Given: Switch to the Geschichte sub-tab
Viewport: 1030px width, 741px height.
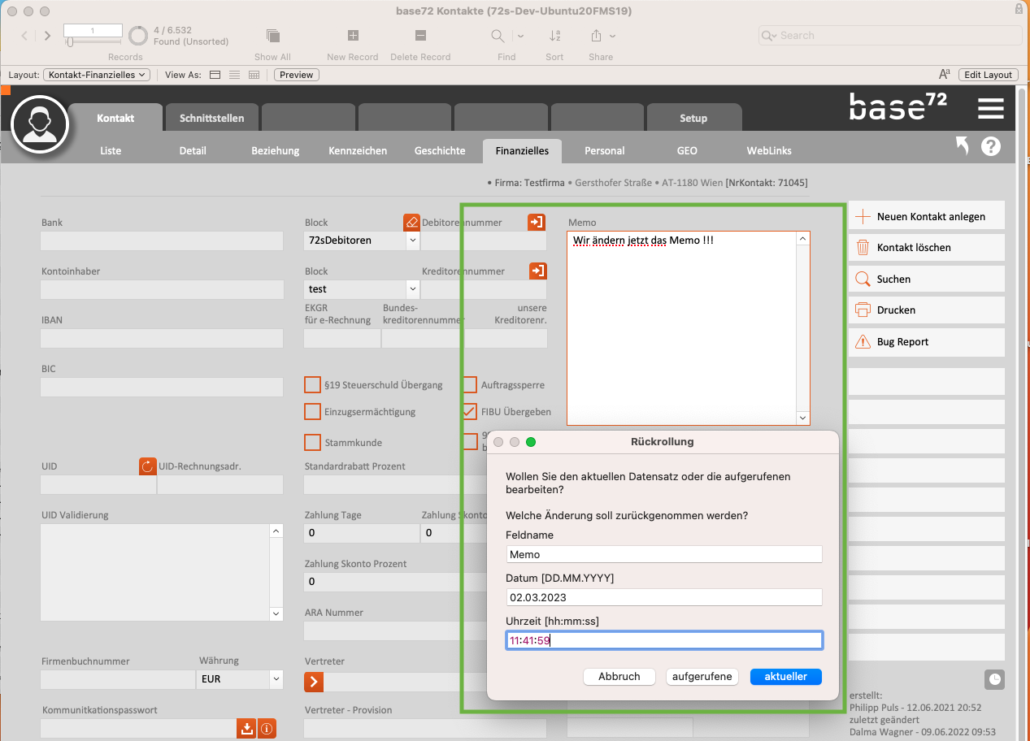Looking at the screenshot, I should point(439,150).
